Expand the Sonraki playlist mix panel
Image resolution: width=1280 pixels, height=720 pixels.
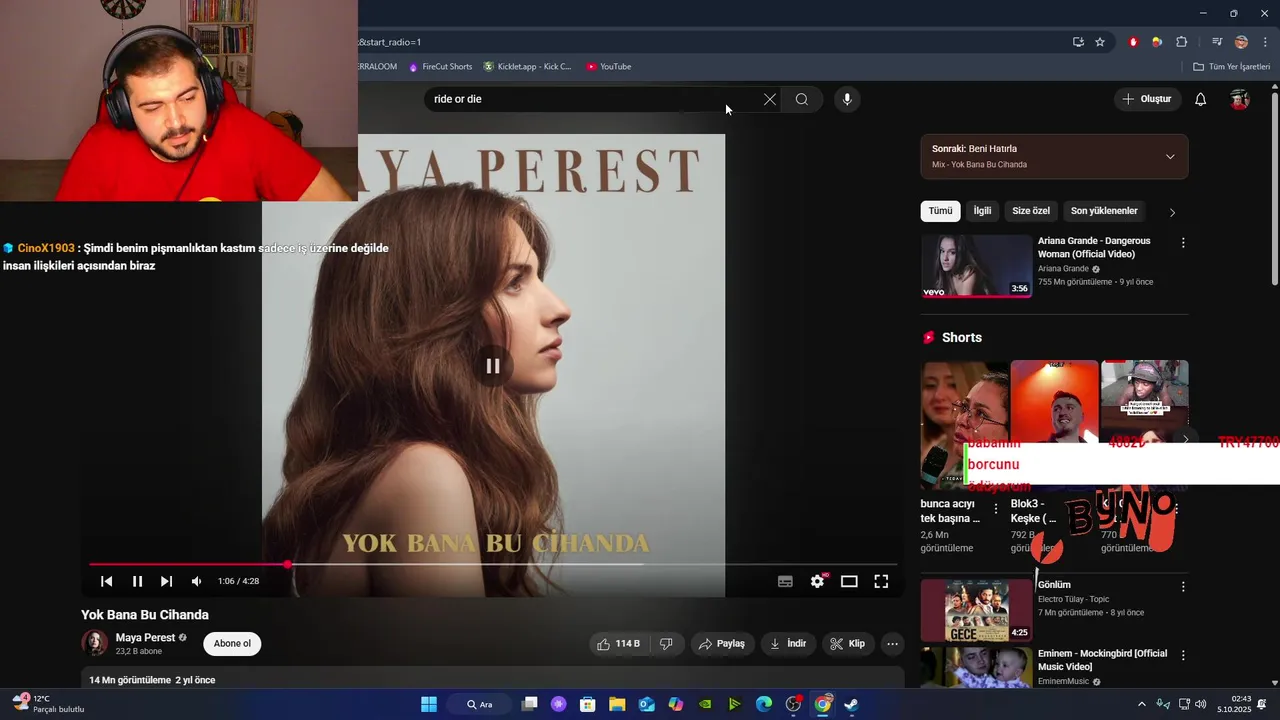coord(1170,157)
